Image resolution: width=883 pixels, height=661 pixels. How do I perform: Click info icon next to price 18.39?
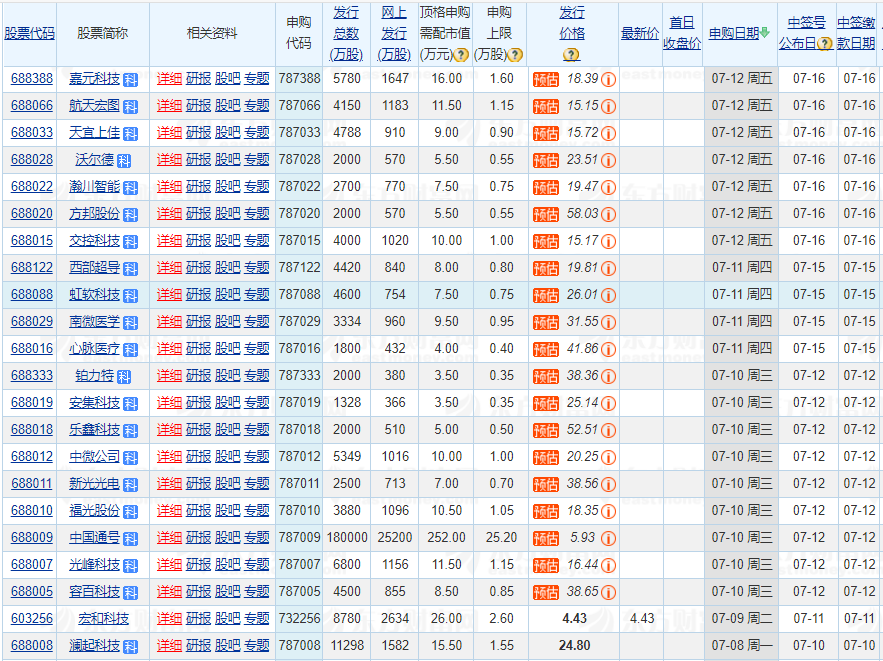coord(608,79)
